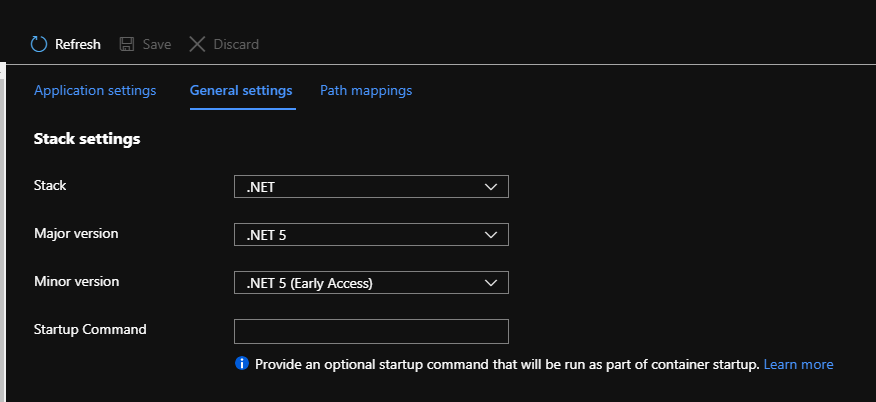Click the Stack settings heading
Image resolution: width=876 pixels, height=402 pixels.
coord(87,139)
